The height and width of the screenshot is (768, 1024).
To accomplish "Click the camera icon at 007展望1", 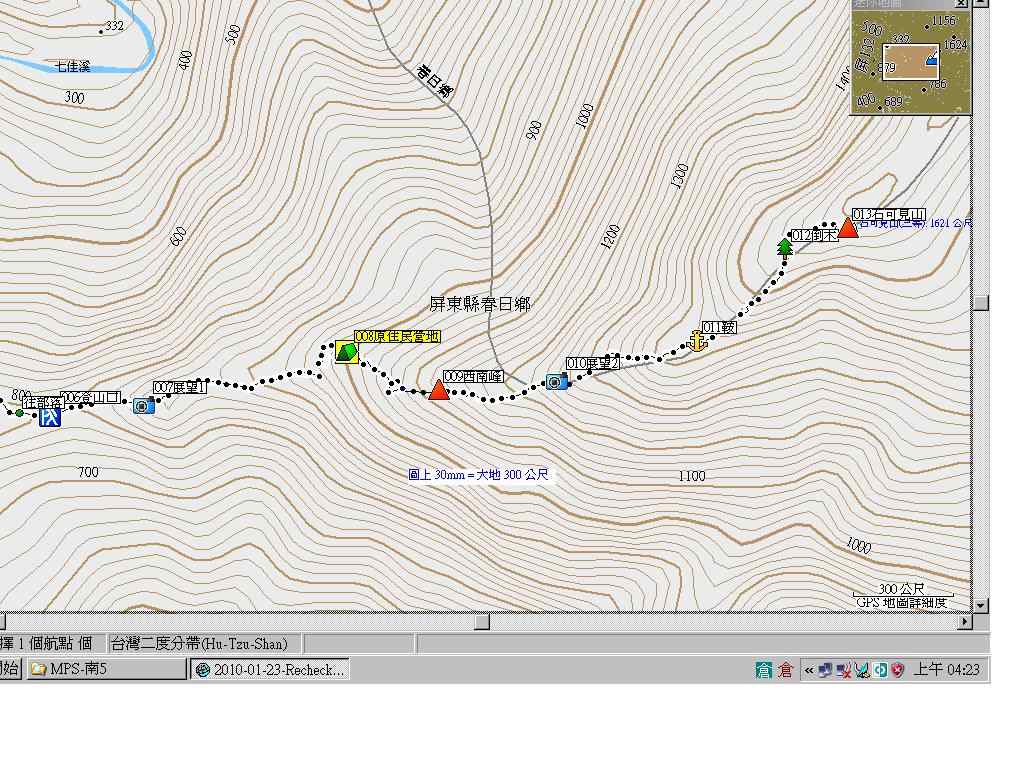I will 143,405.
